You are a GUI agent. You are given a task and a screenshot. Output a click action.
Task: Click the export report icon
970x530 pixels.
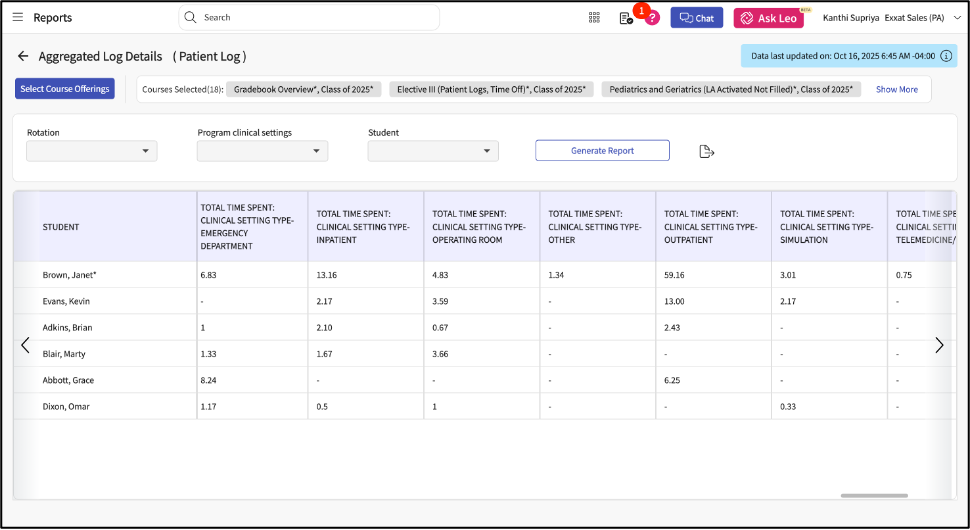[707, 151]
